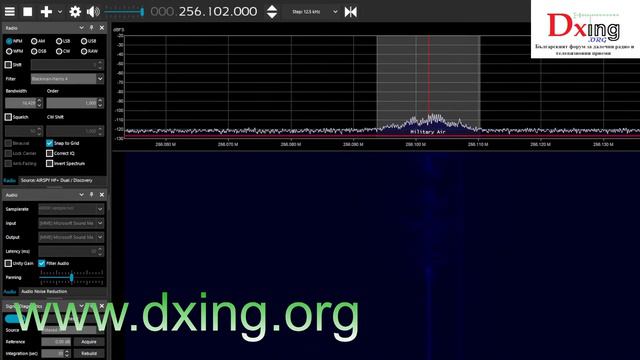Select NFM demodulation mode

tap(14, 41)
